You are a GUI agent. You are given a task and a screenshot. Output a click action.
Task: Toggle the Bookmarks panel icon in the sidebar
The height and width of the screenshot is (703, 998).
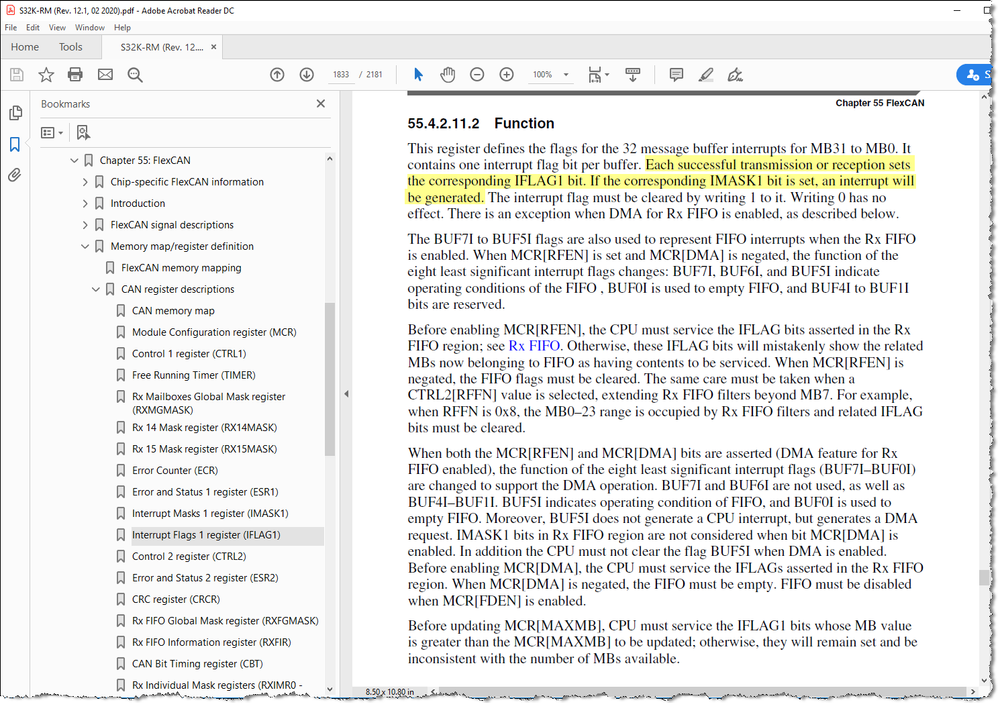(15, 144)
